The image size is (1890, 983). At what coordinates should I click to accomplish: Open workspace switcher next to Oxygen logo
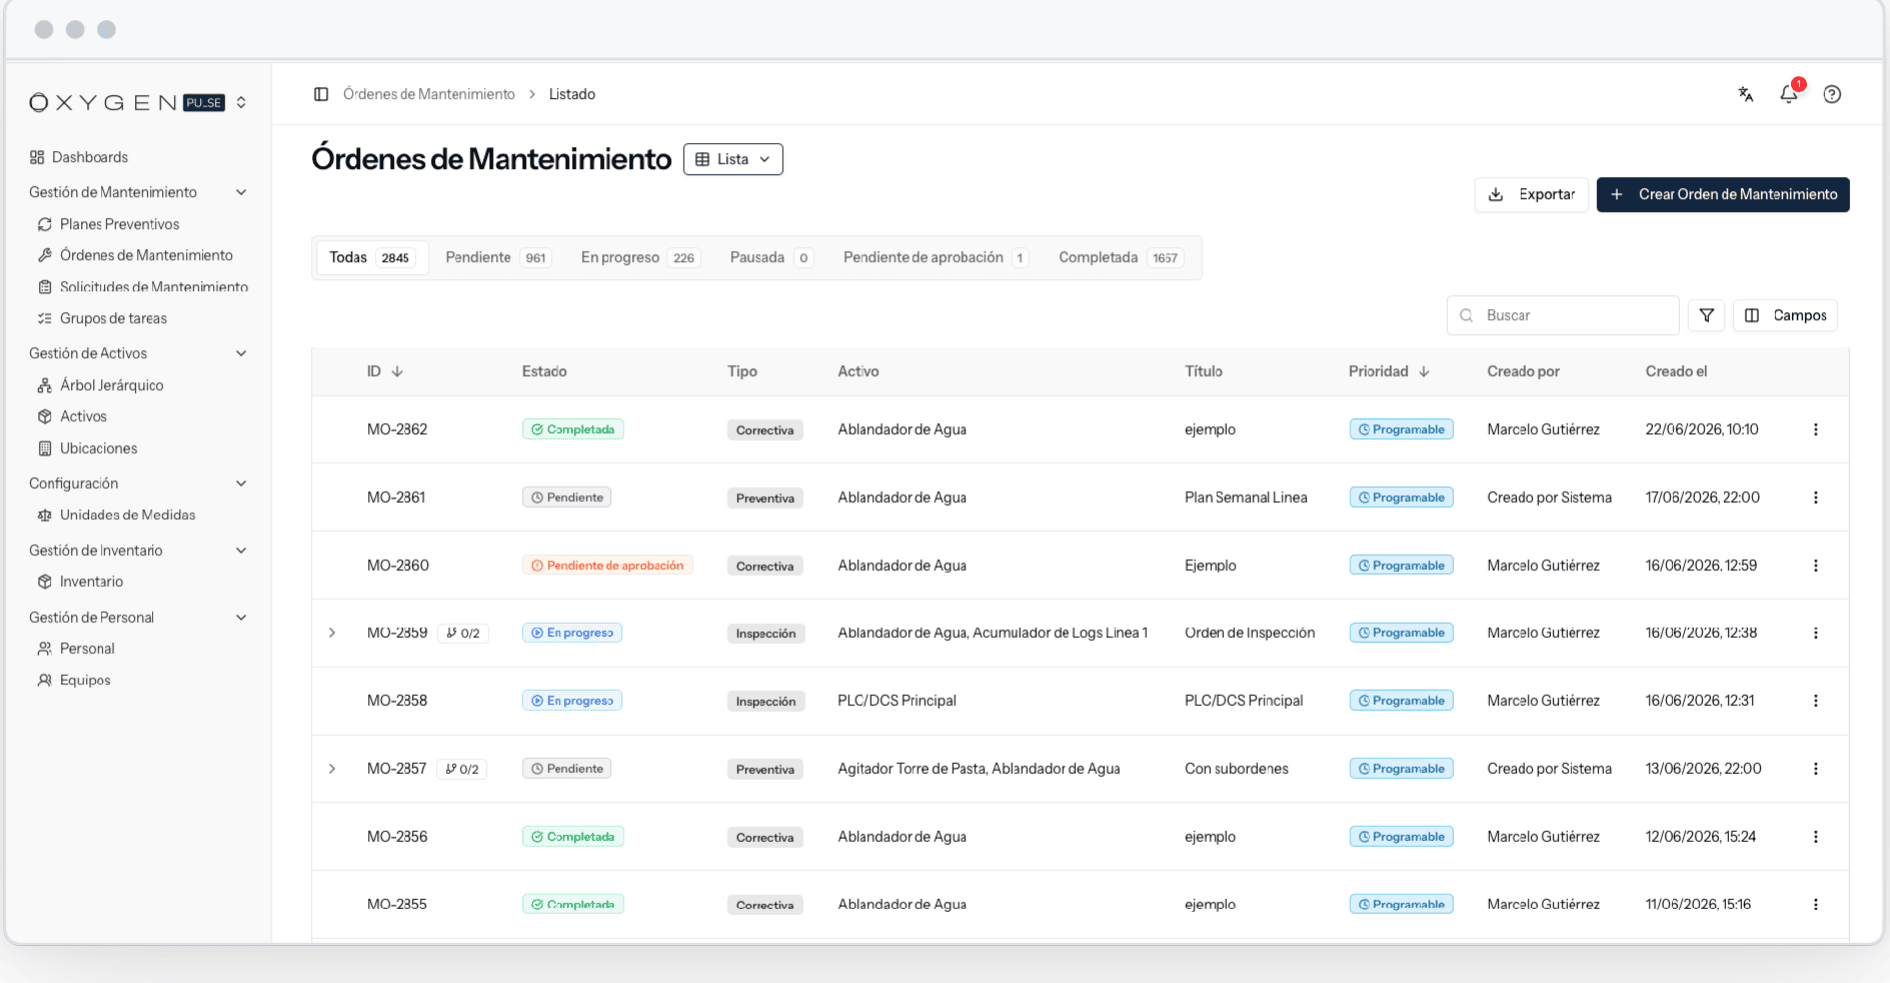(x=241, y=102)
